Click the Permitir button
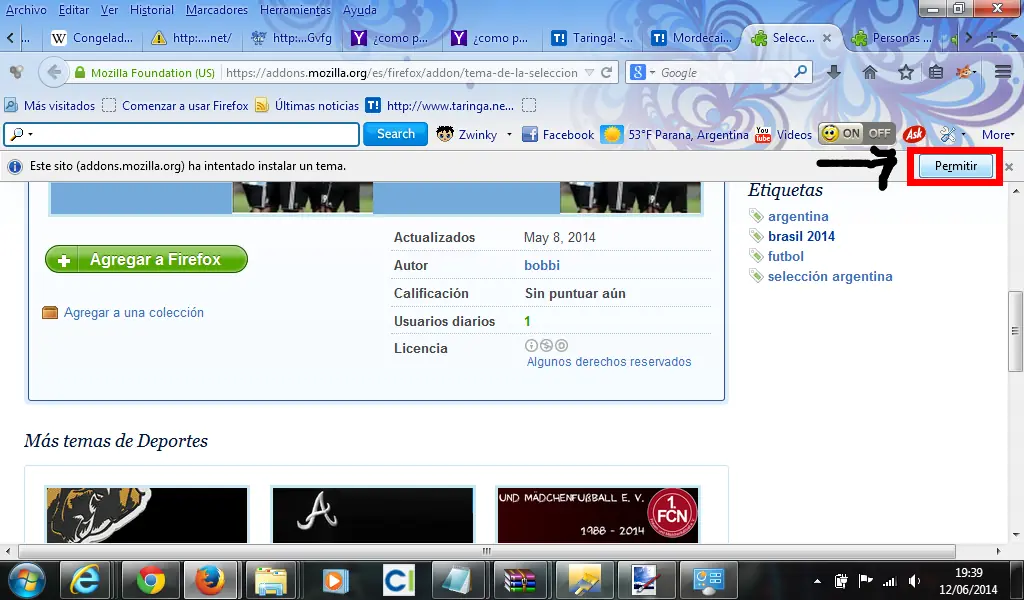1024x600 pixels. 955,166
